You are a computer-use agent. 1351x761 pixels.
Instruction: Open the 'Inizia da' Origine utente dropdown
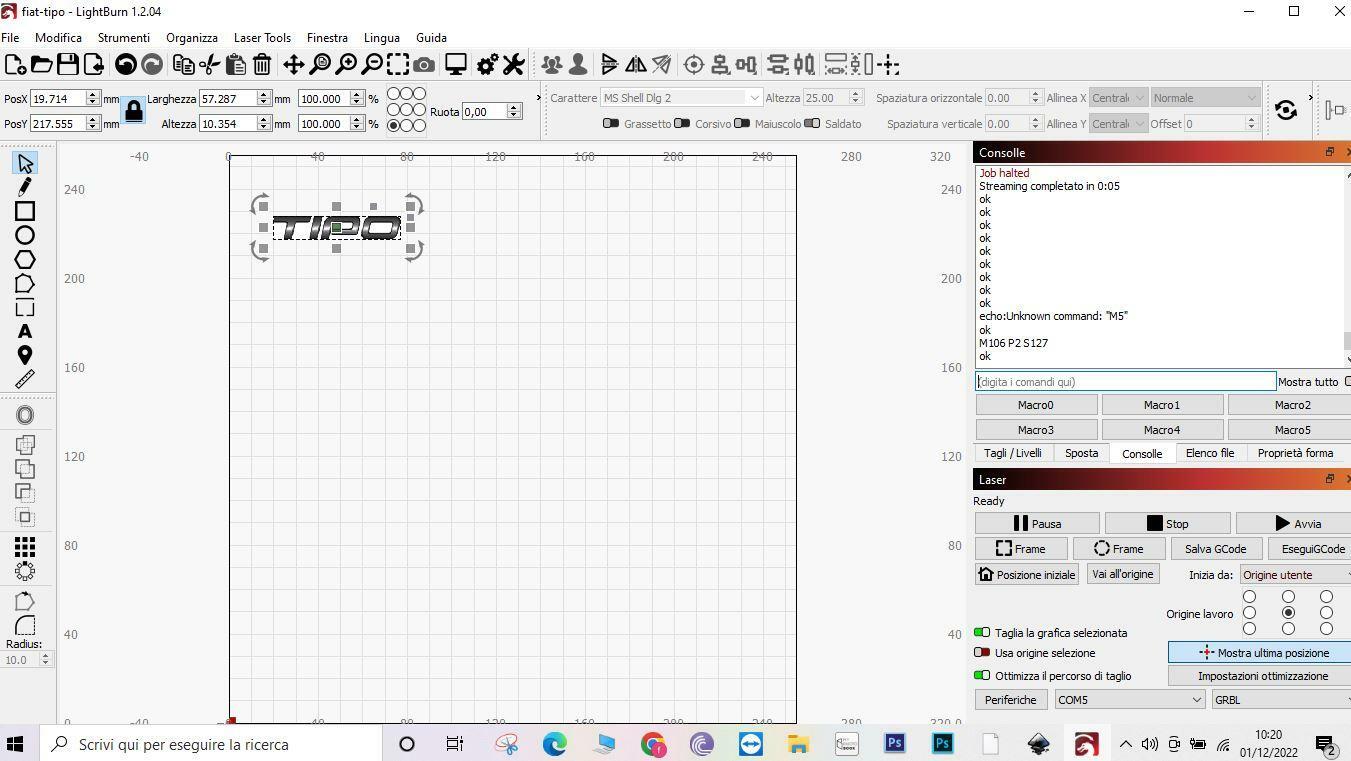pyautogui.click(x=1295, y=575)
